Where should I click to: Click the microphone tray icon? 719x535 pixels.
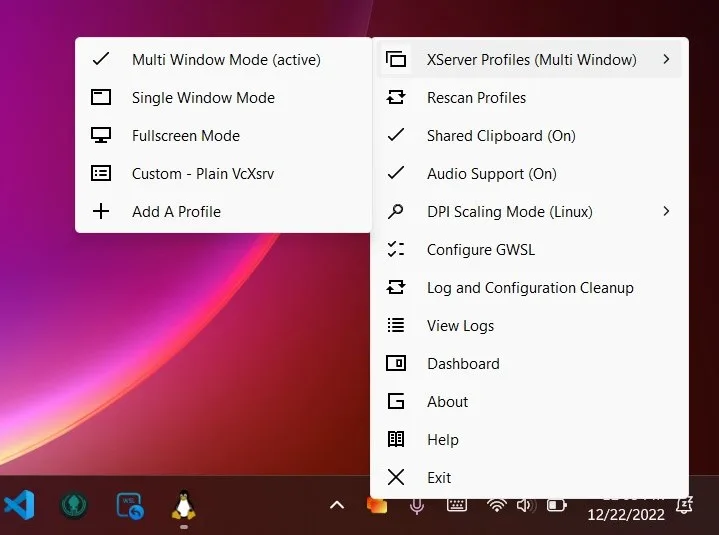[416, 506]
